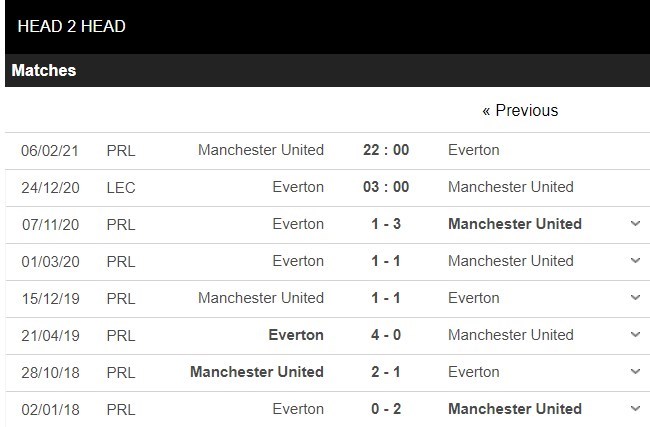Open the 22 : 00 upcoming match time
The image size is (650, 427).
coord(386,150)
